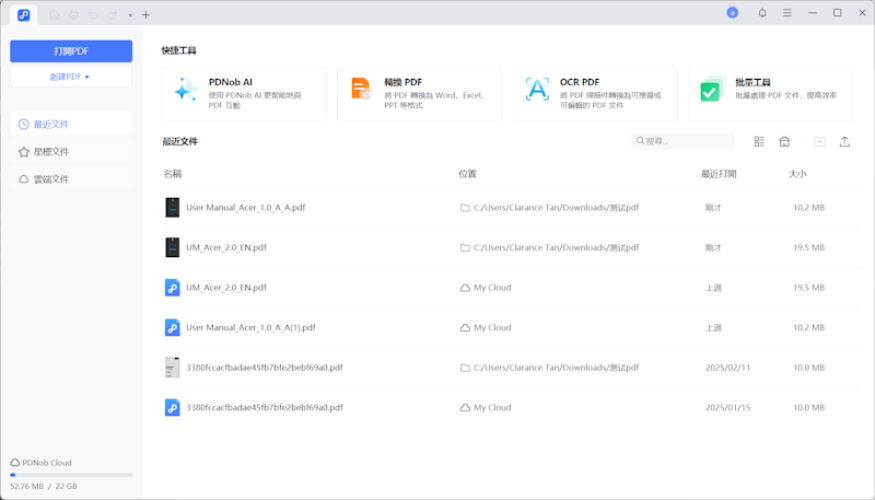Viewport: 875px width, 500px height.
Task: Open User Manual_Acer_1.0_A_A.pdf from recent files
Action: point(245,208)
